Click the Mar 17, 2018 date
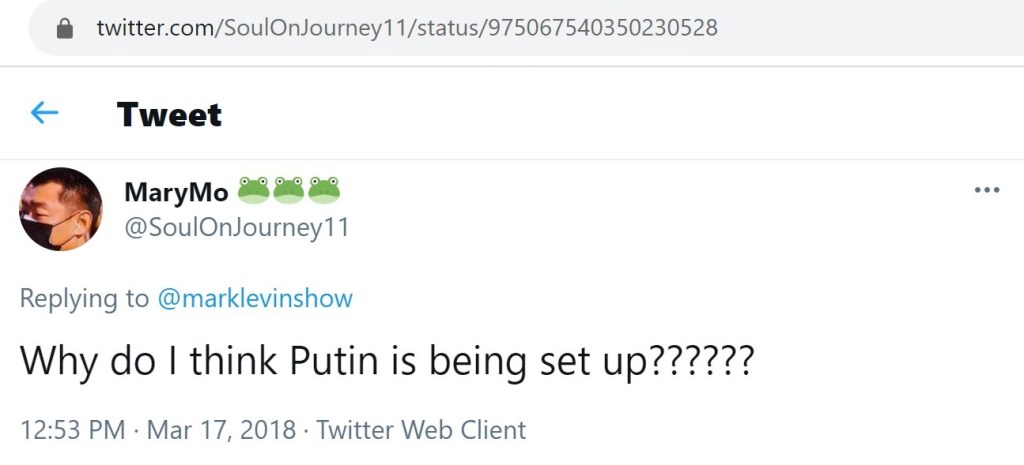 [221, 430]
